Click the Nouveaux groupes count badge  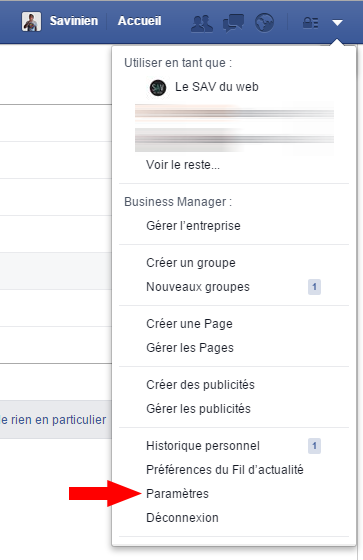tap(314, 287)
